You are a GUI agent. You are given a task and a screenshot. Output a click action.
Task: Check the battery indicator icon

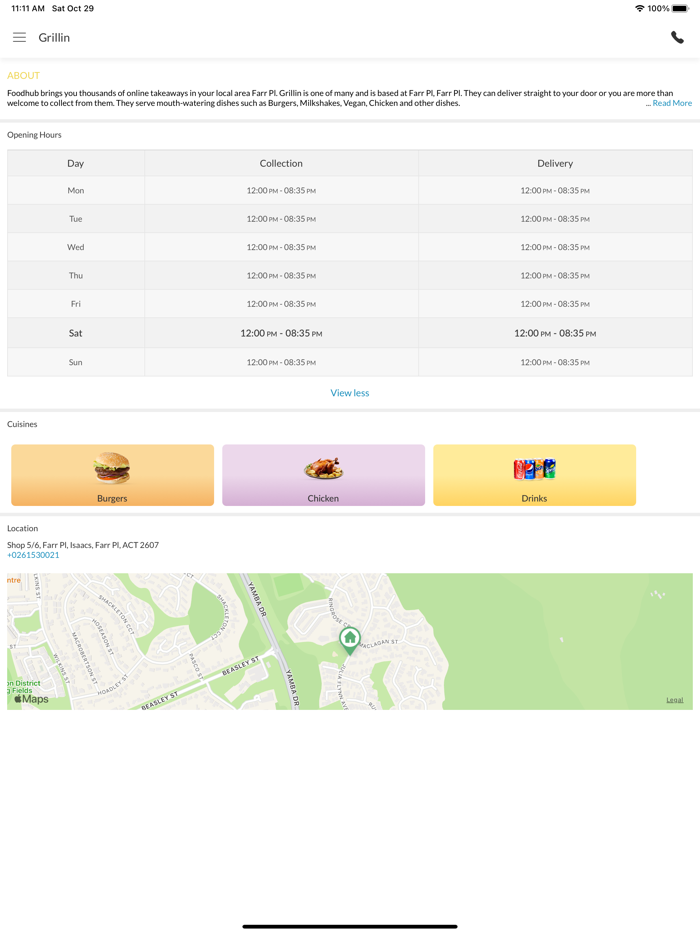680,8
